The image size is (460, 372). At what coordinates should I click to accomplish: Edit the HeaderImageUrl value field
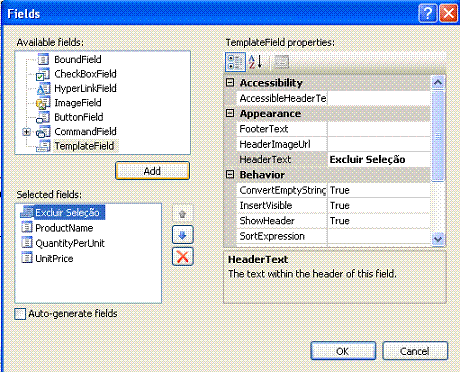[x=379, y=144]
